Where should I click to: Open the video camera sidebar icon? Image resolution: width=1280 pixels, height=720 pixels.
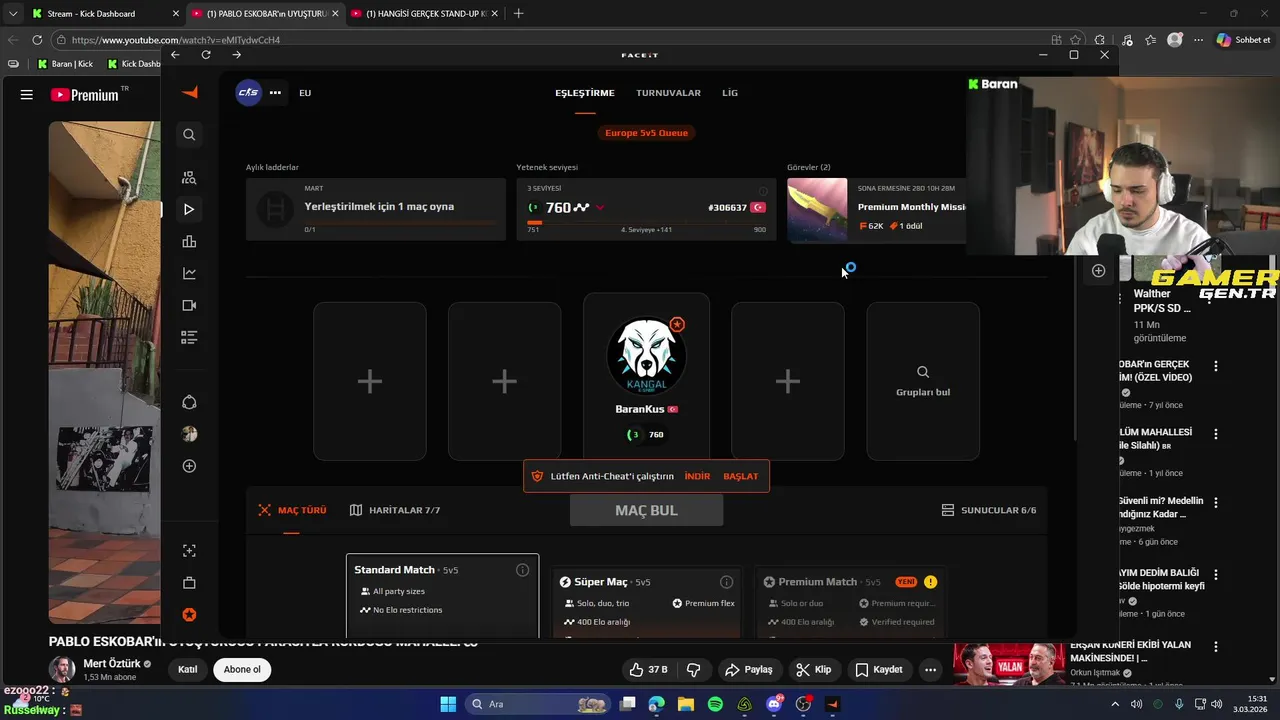click(189, 305)
